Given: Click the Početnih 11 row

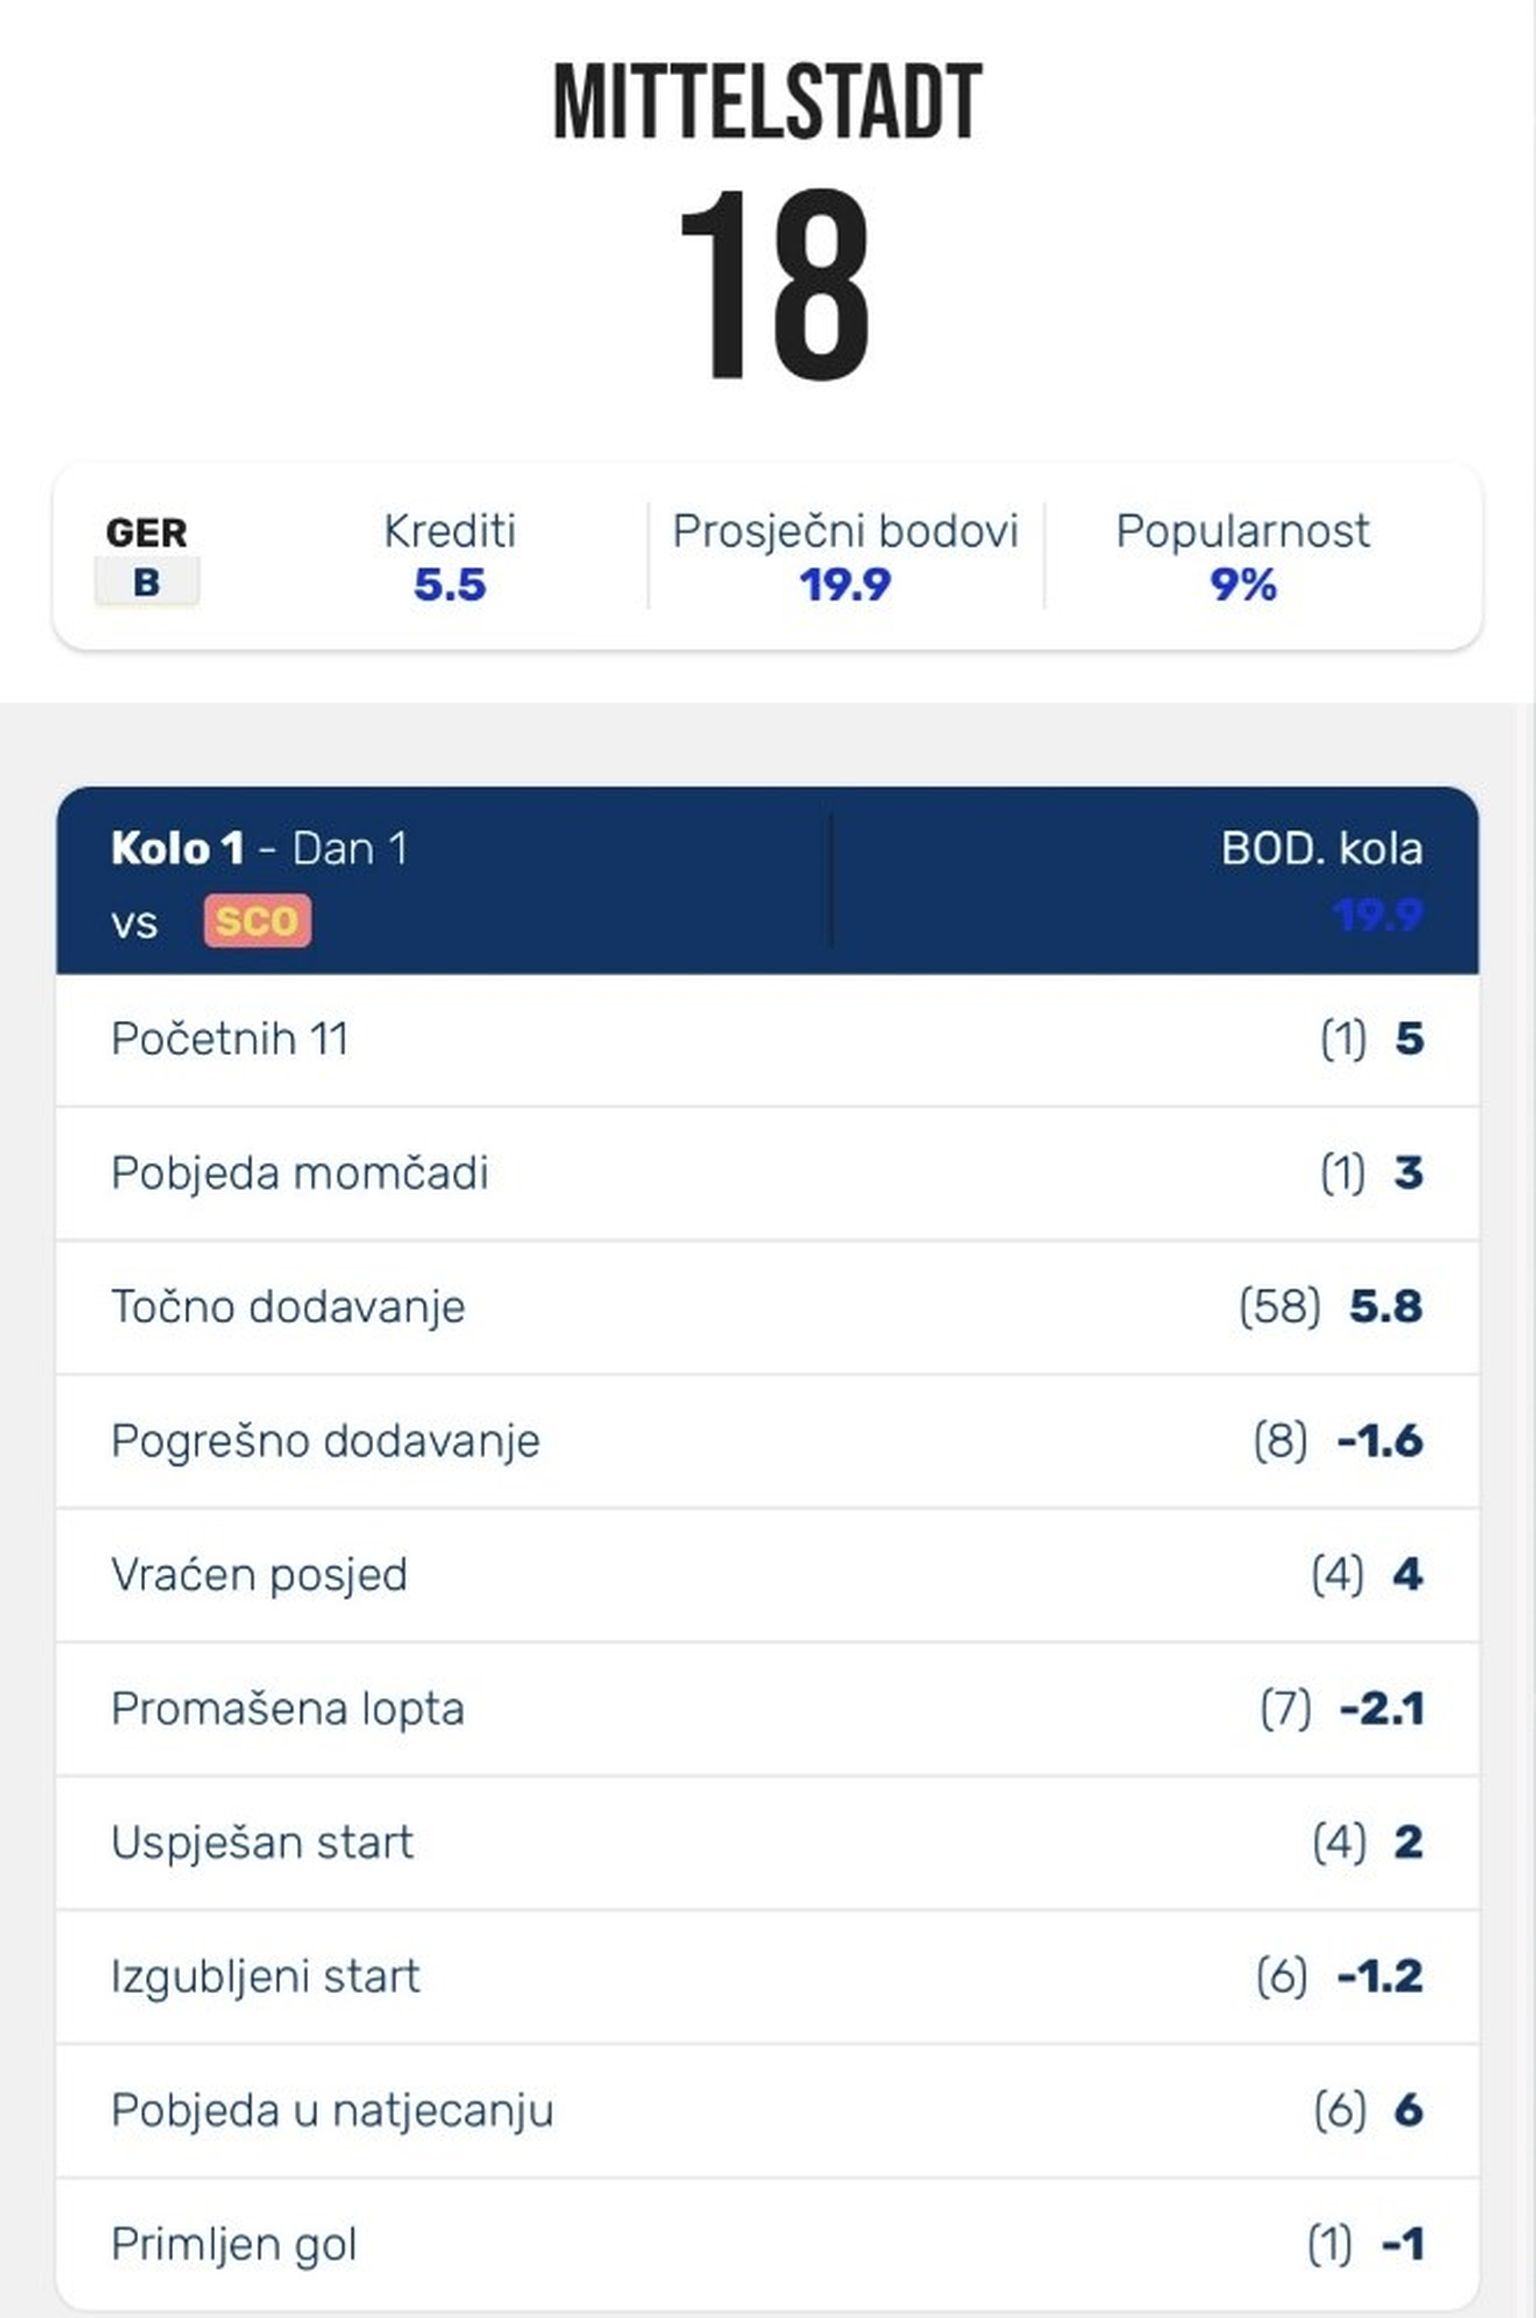Looking at the screenshot, I should click(x=767, y=1039).
